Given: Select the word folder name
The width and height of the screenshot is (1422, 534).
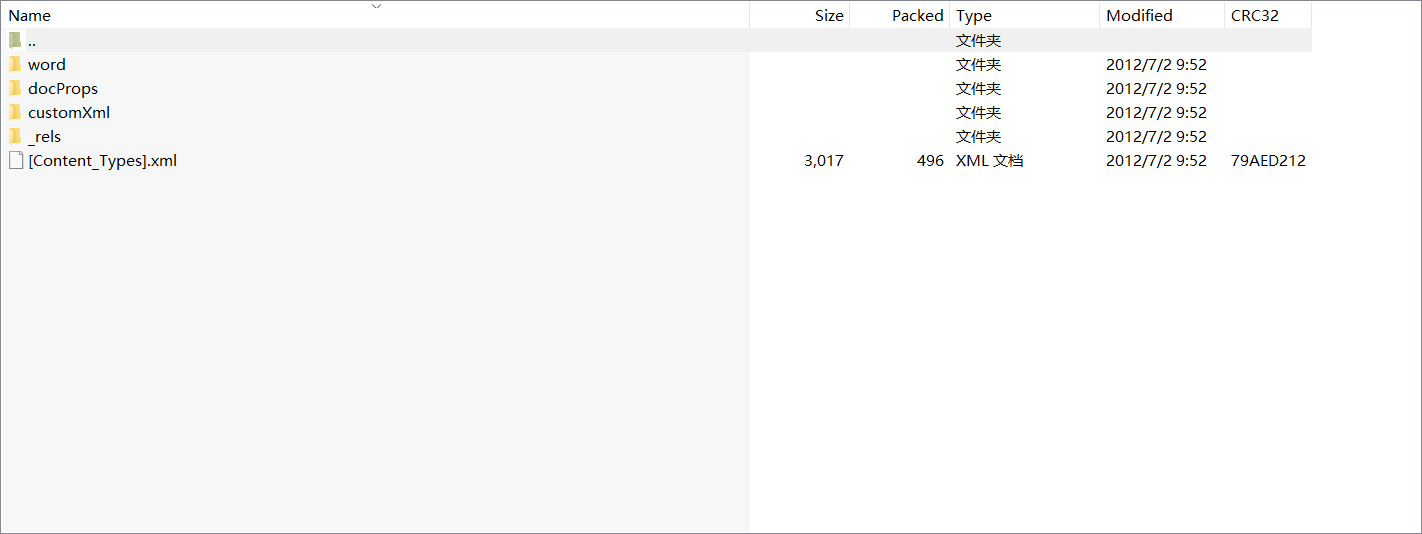Looking at the screenshot, I should pos(47,64).
